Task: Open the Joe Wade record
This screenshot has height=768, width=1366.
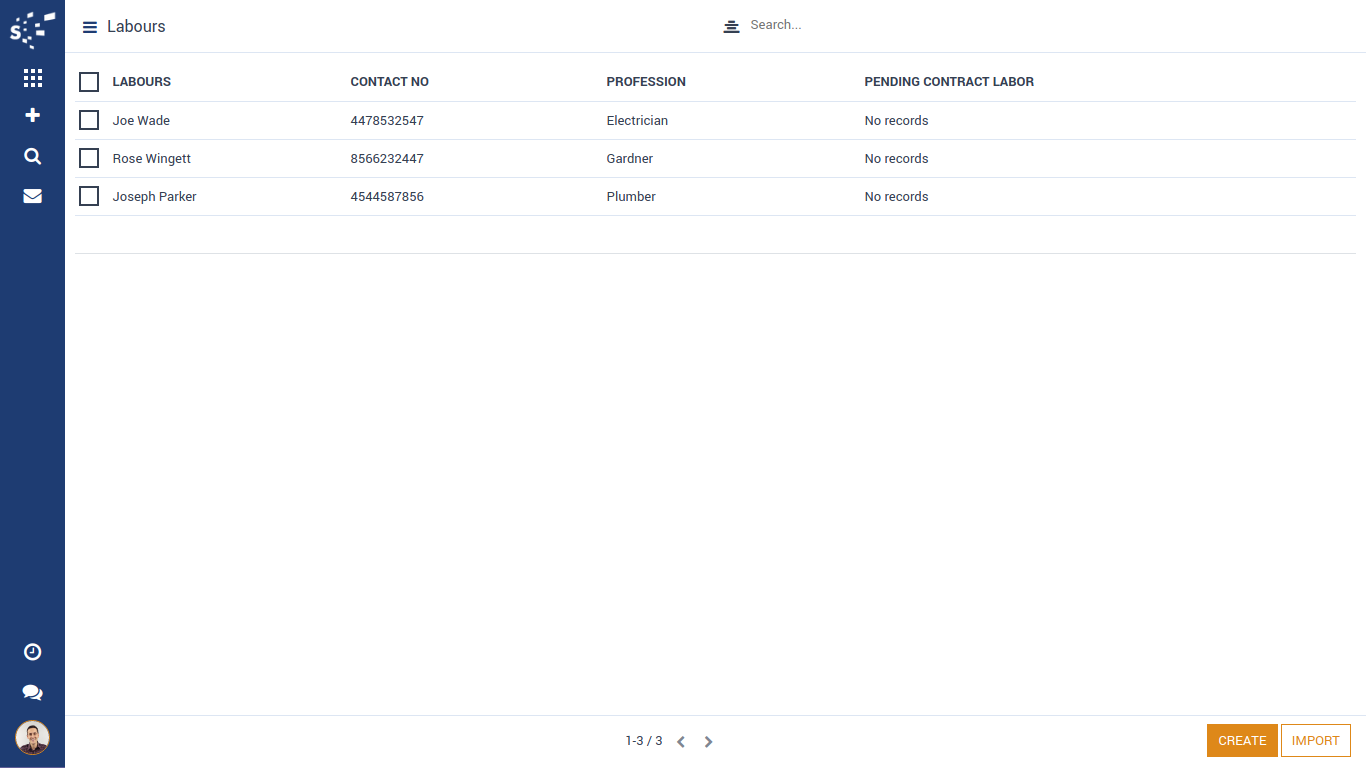Action: point(141,121)
